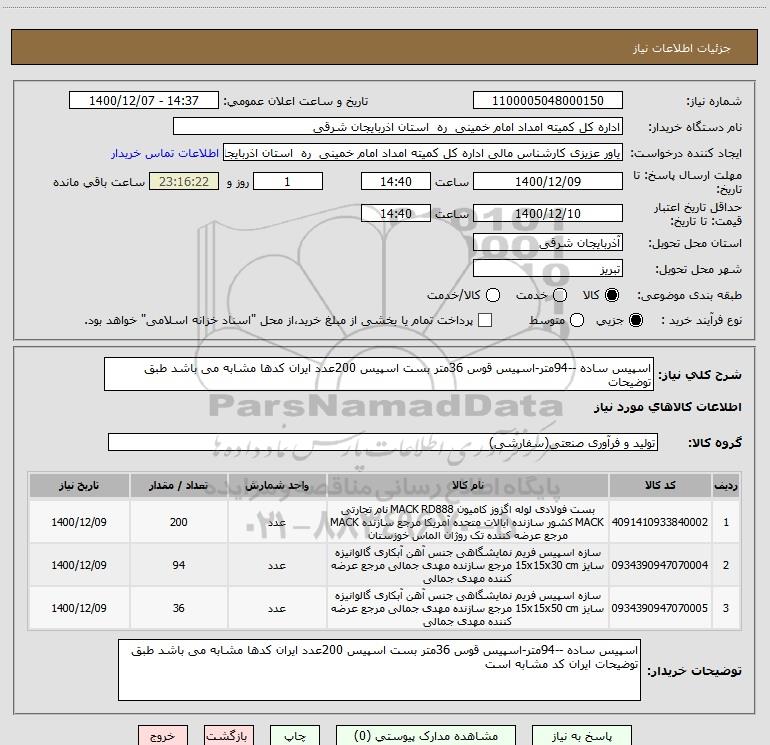Click the ردیف column header
Viewport: 770px width, 745px height.
726,485
